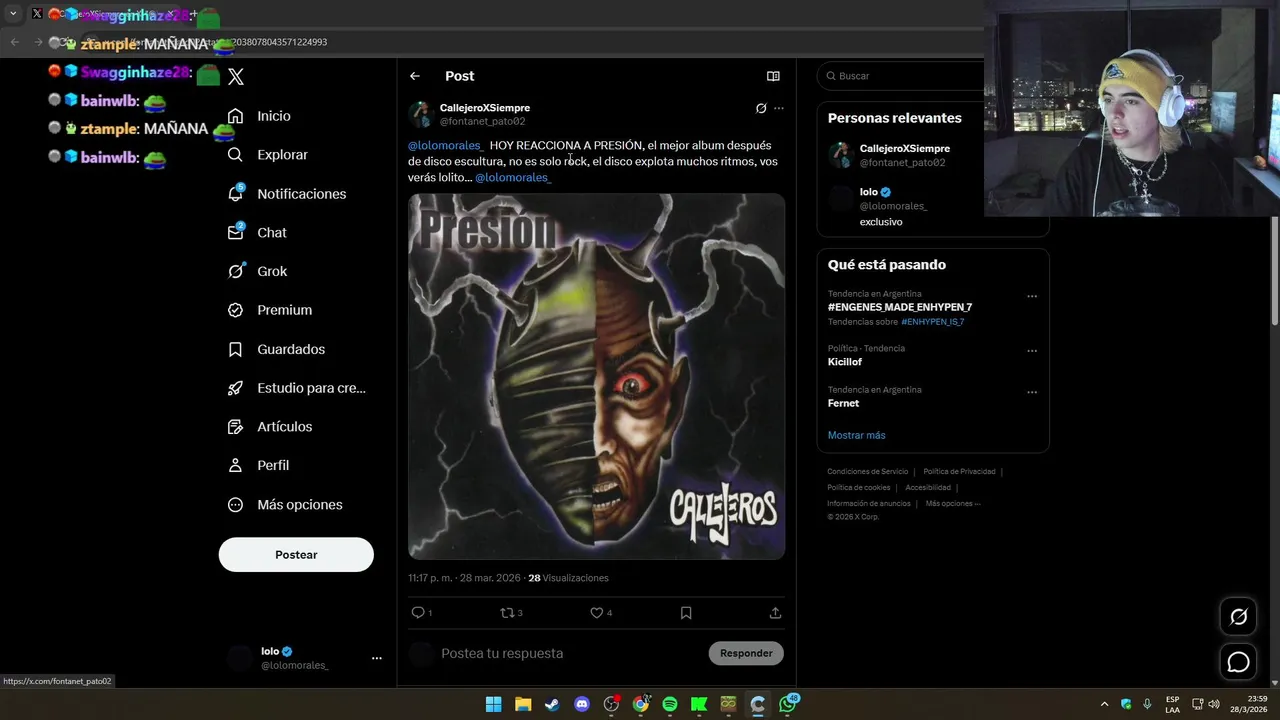This screenshot has width=1280, height=720.
Task: Click the first @lolomorales_ mention in the post
Action: tap(445, 146)
